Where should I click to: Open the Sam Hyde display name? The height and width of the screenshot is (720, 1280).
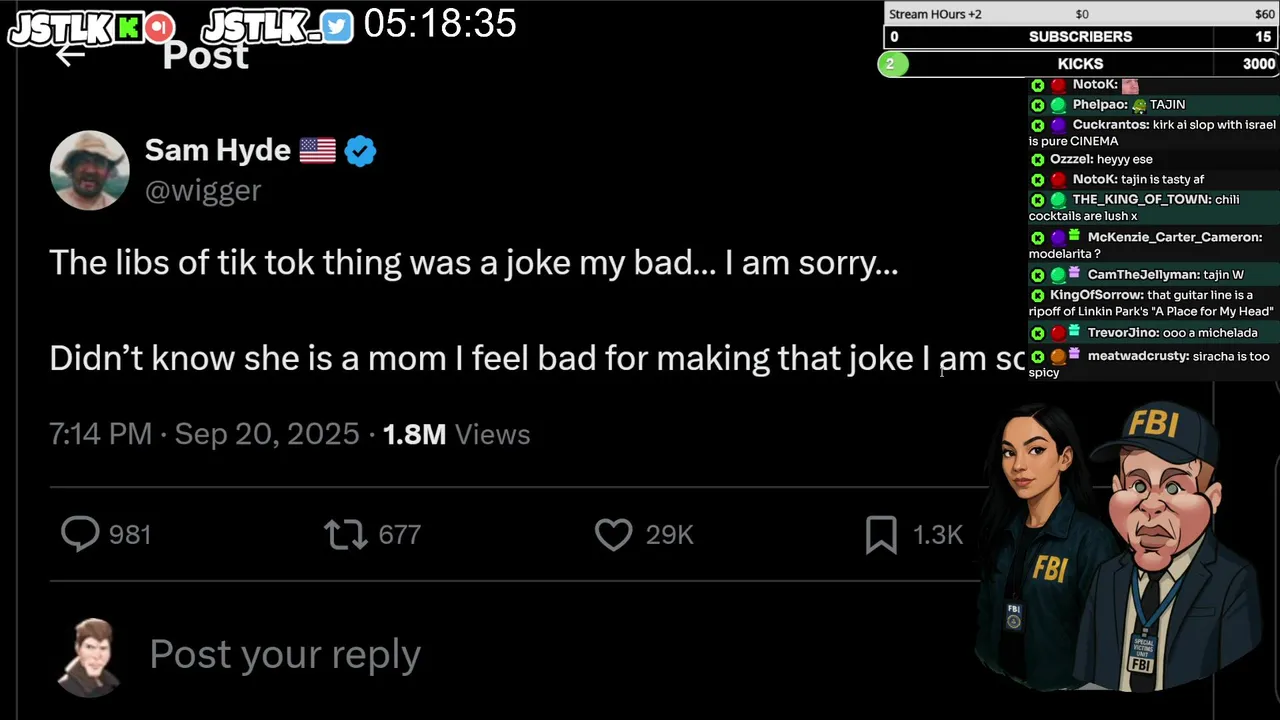[x=218, y=150]
